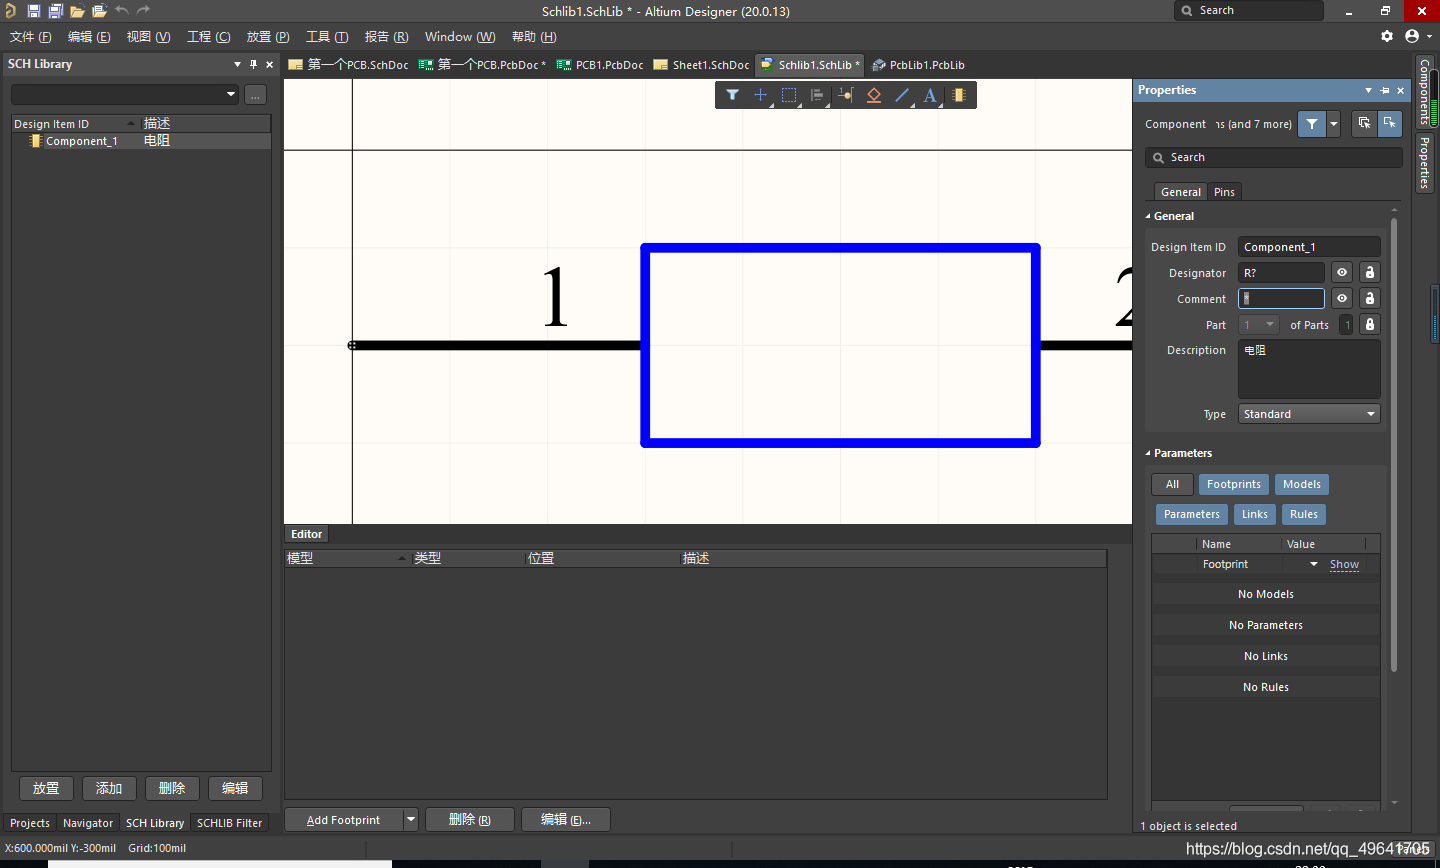
Task: Select the Place Line tool in the active bar
Action: [902, 95]
